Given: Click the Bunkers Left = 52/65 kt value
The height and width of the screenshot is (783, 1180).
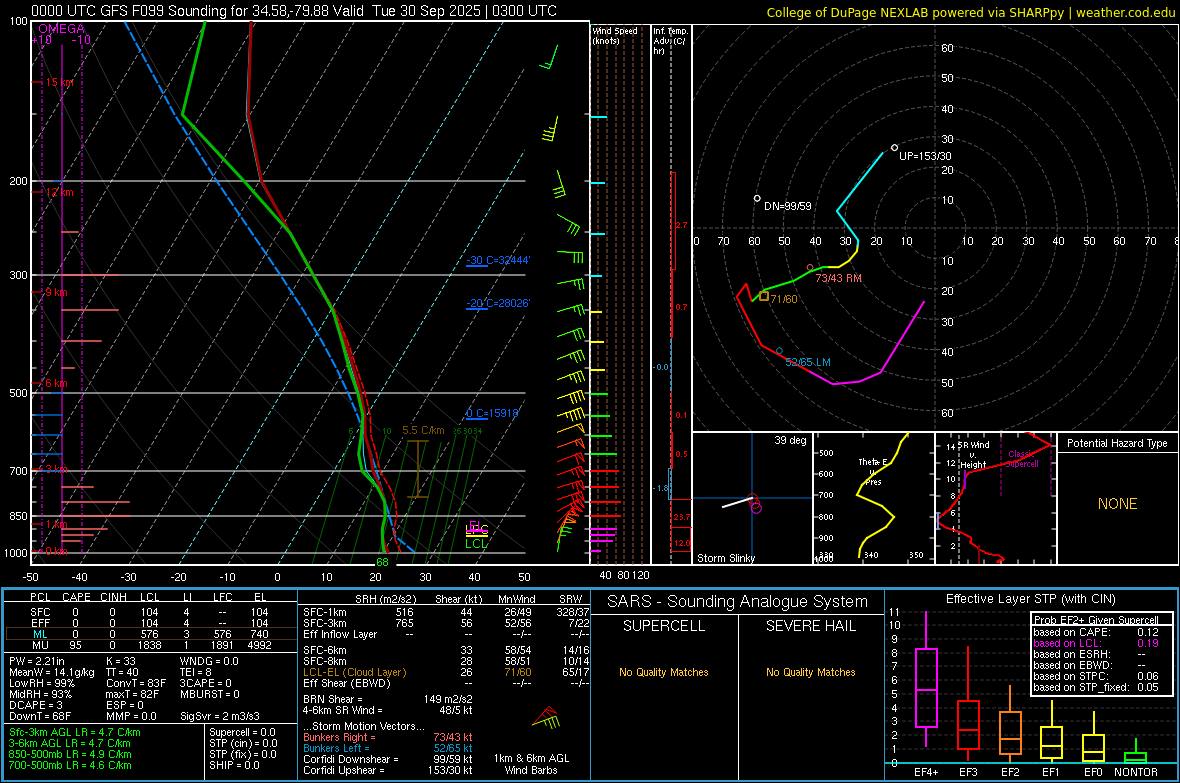Looking at the screenshot, I should tap(388, 748).
